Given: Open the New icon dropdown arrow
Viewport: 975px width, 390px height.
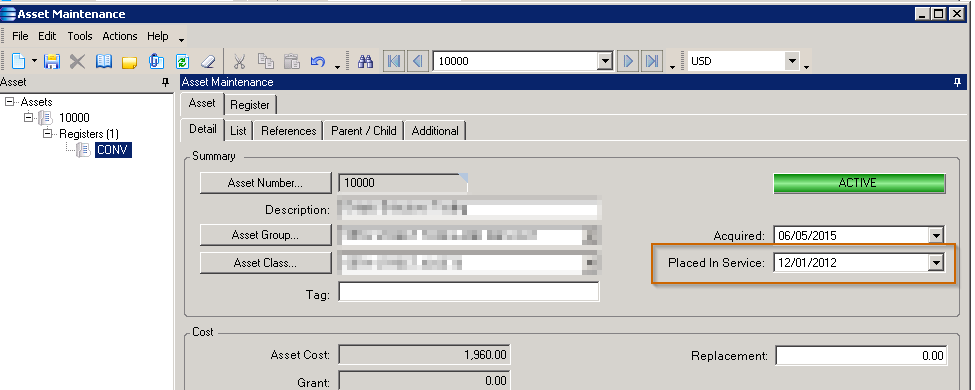Looking at the screenshot, I should coord(34,61).
